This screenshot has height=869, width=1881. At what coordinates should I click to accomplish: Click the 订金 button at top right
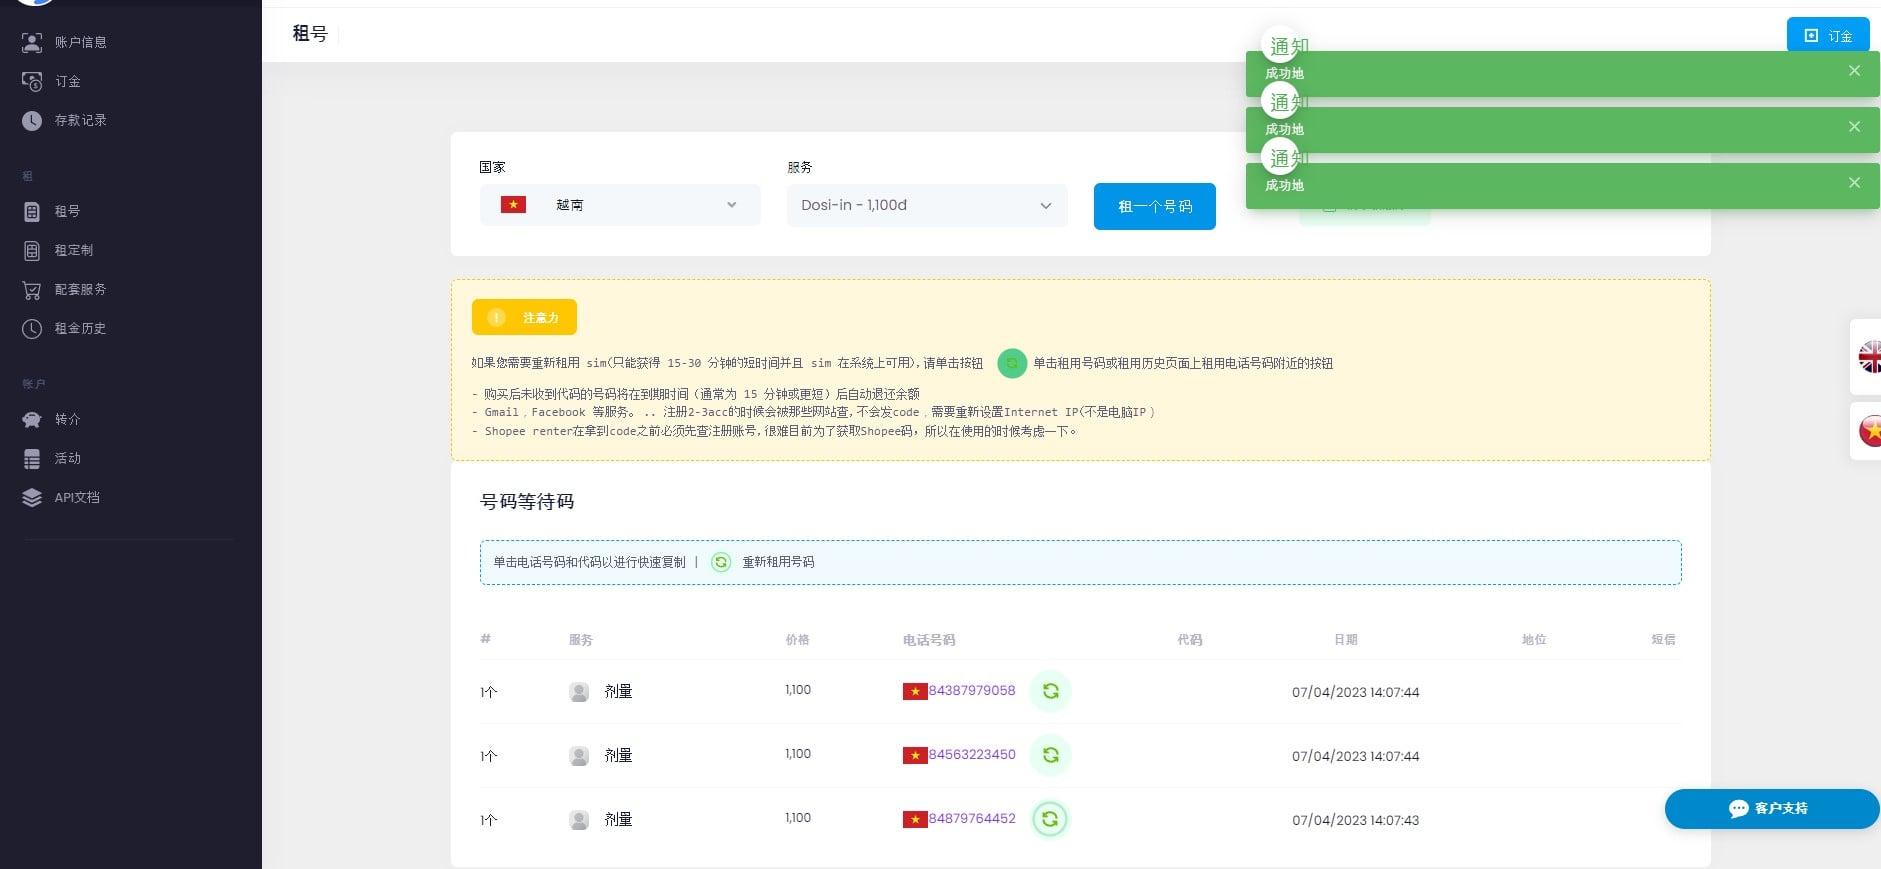point(1827,36)
